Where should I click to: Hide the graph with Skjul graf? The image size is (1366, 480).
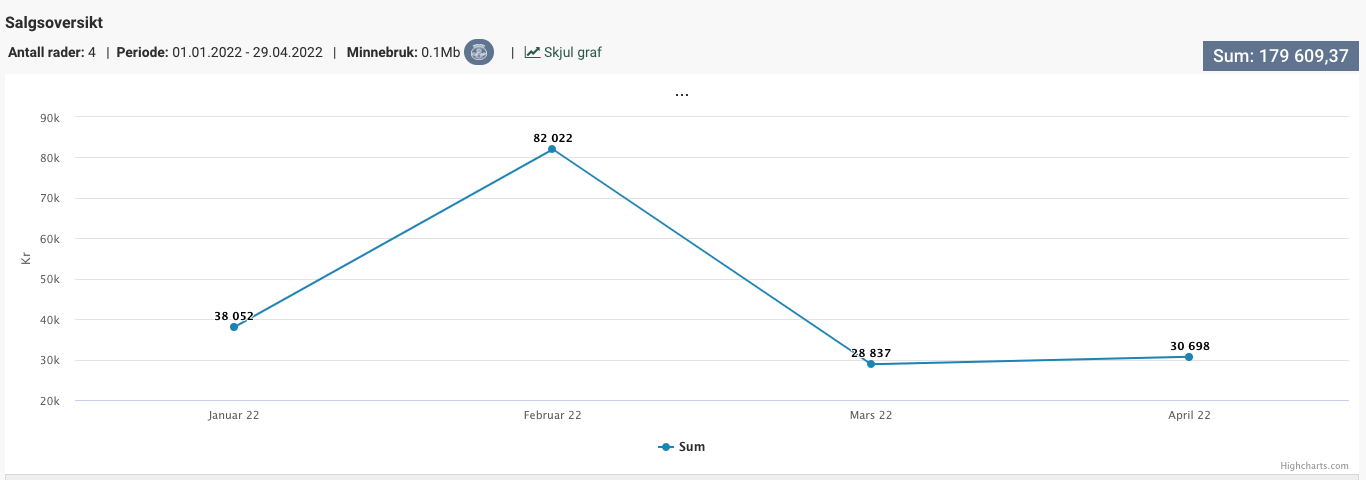572,52
